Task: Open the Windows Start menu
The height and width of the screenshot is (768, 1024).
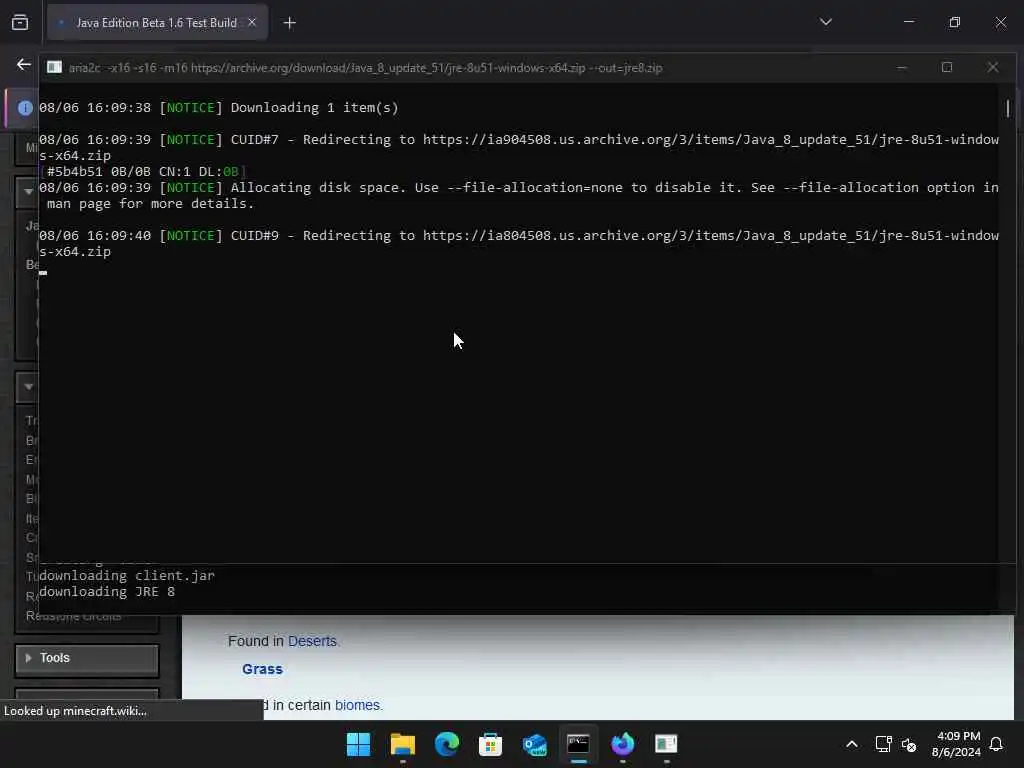Action: pyautogui.click(x=358, y=744)
